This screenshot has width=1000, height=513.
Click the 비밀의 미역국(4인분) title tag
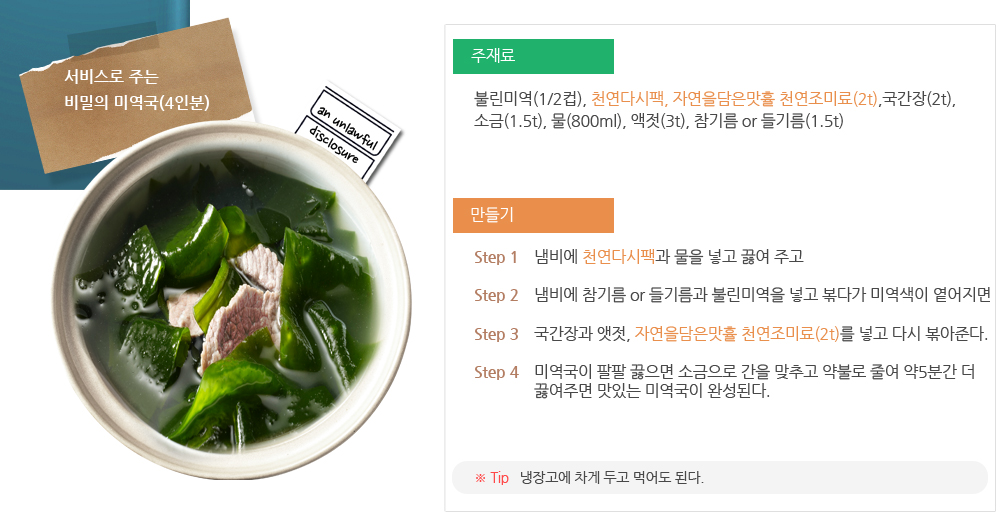tap(140, 90)
